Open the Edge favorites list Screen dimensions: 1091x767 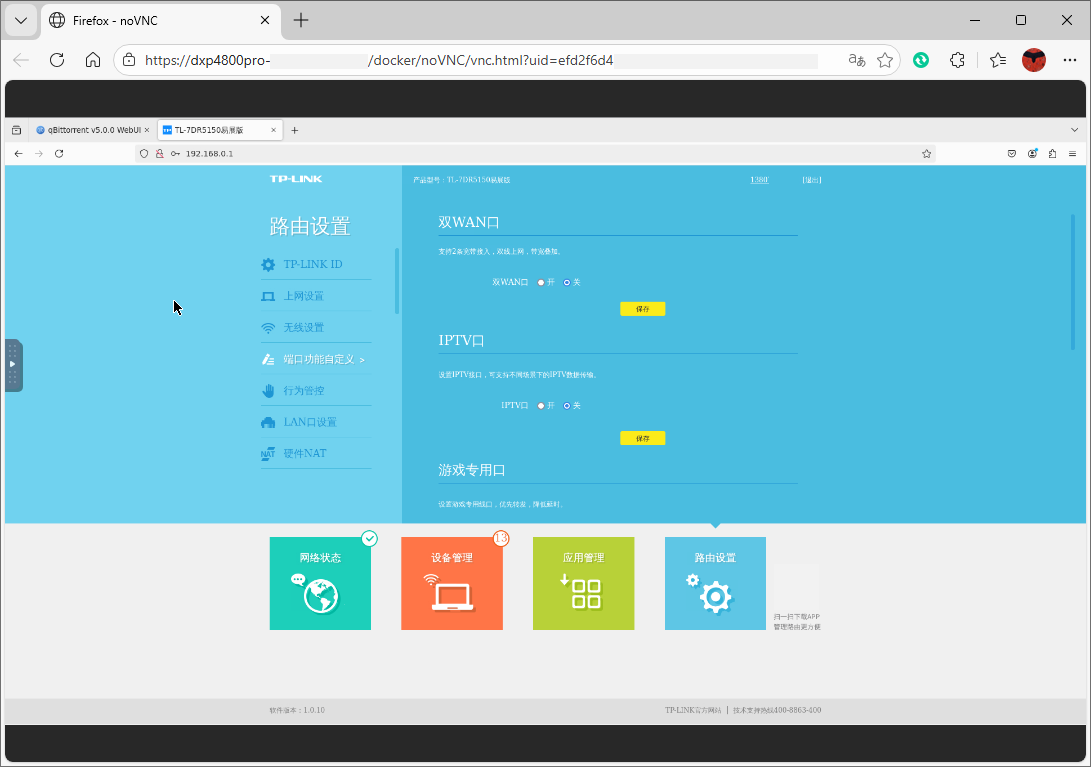(x=998, y=61)
